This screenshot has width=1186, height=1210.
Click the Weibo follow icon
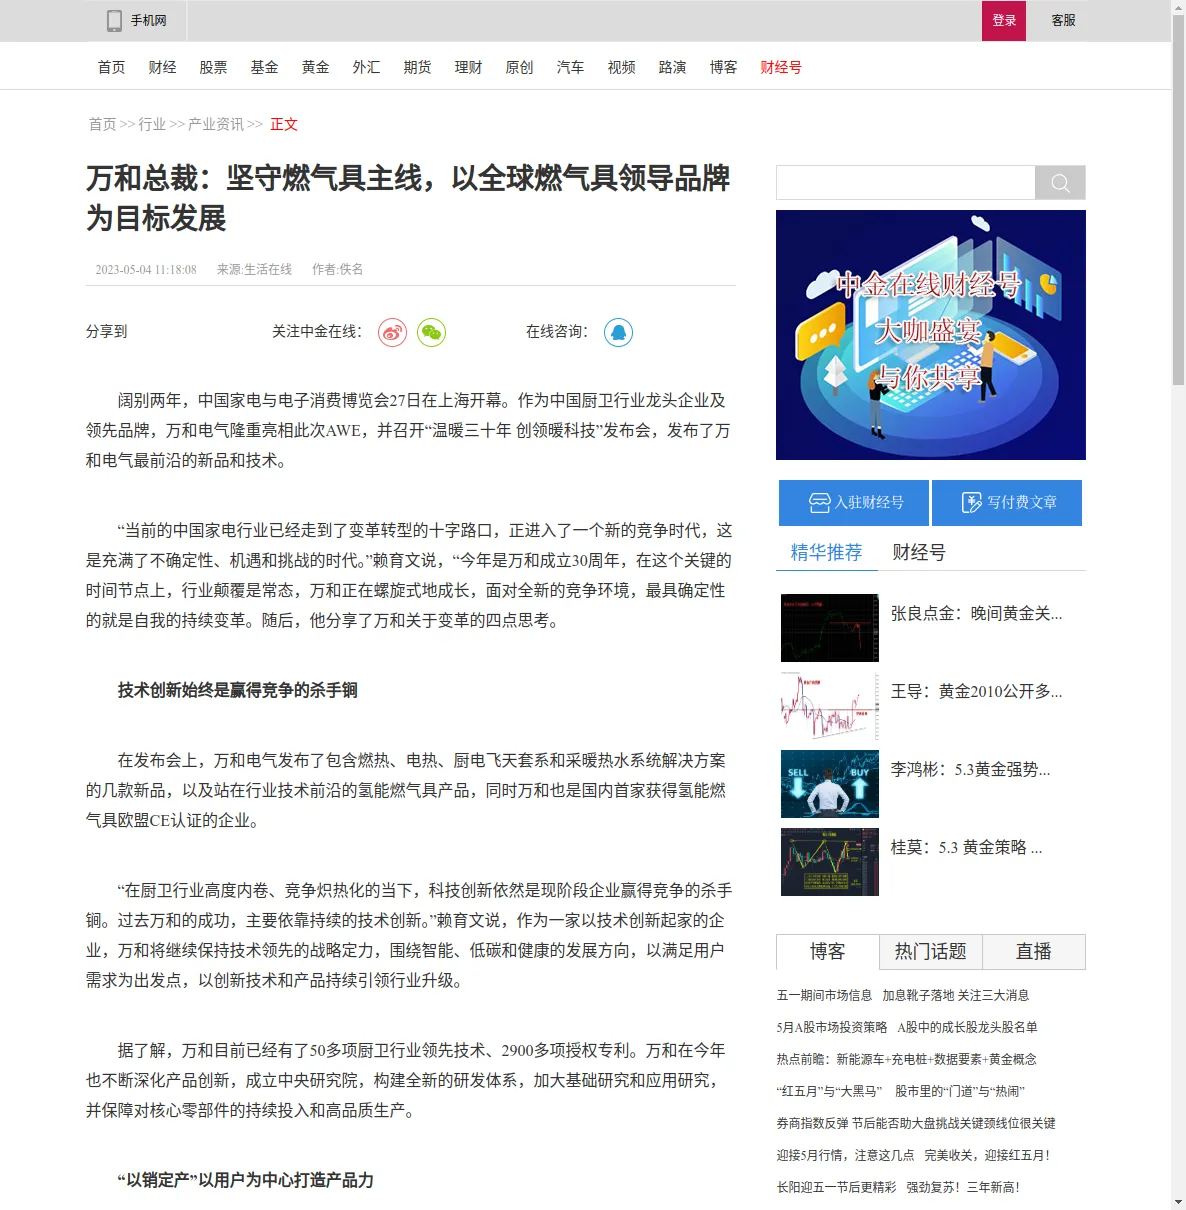393,332
